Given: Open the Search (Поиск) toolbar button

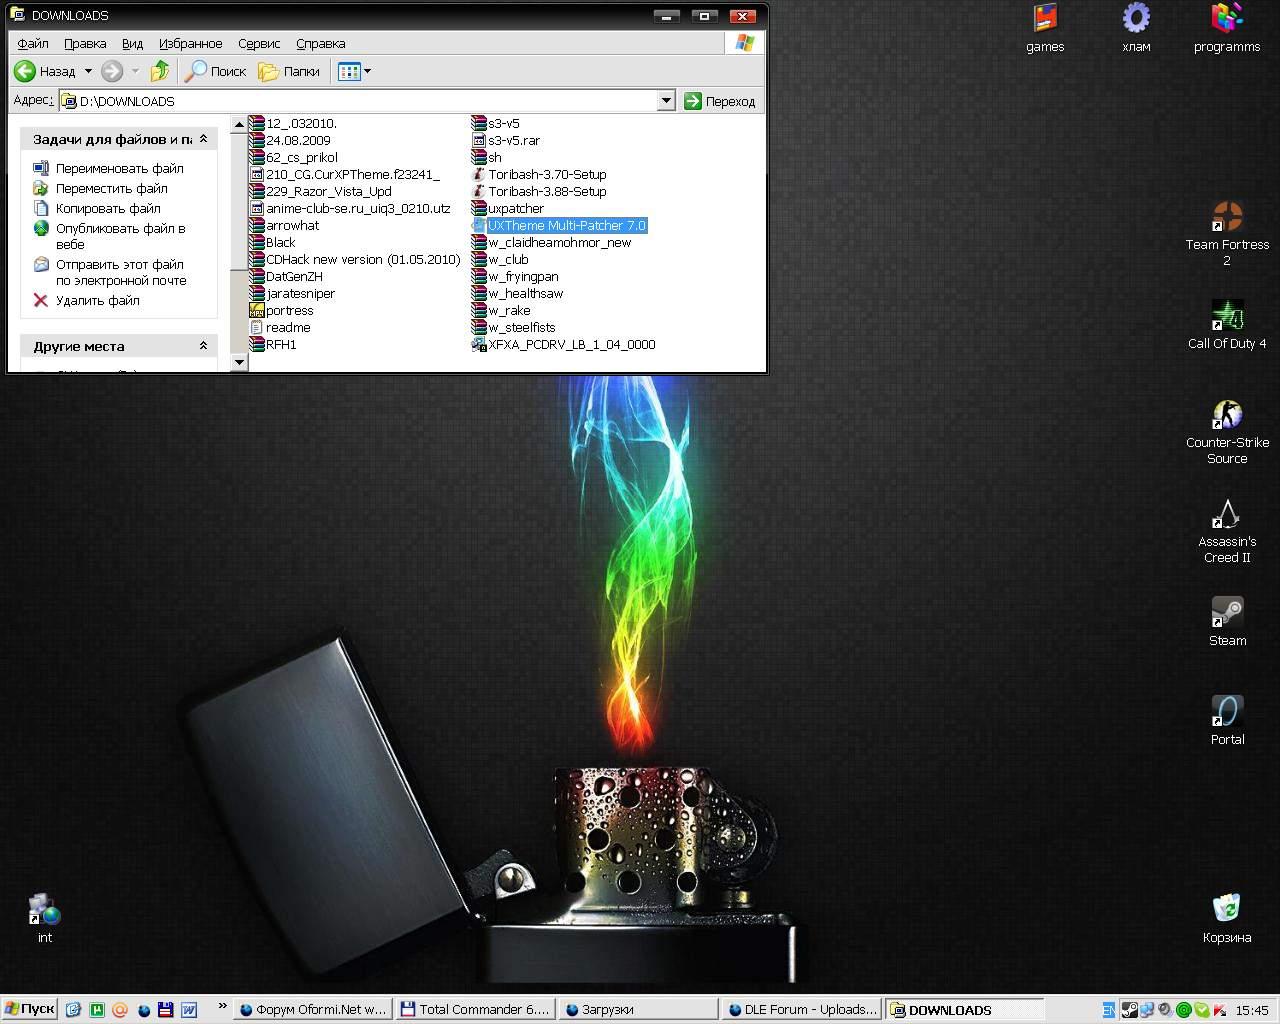Looking at the screenshot, I should pos(216,71).
